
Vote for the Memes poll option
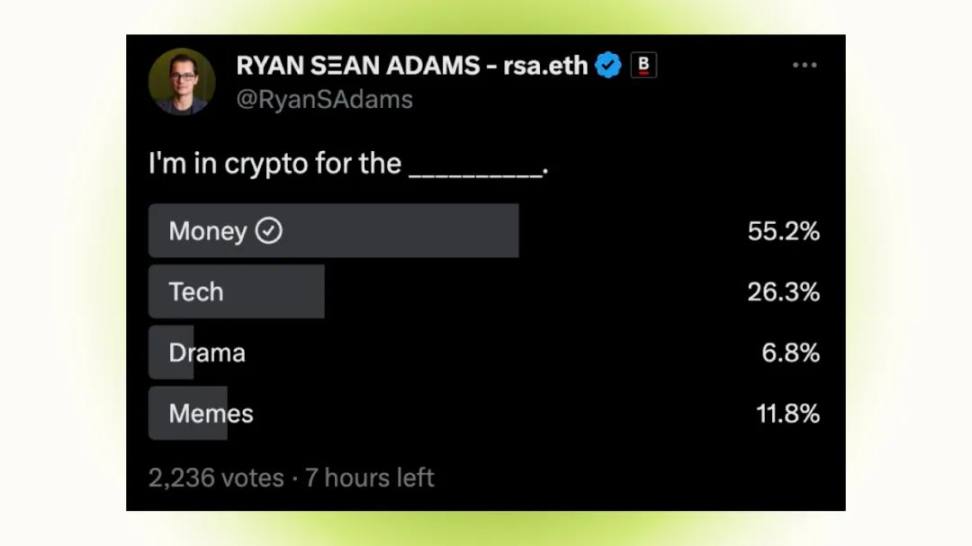(x=211, y=414)
